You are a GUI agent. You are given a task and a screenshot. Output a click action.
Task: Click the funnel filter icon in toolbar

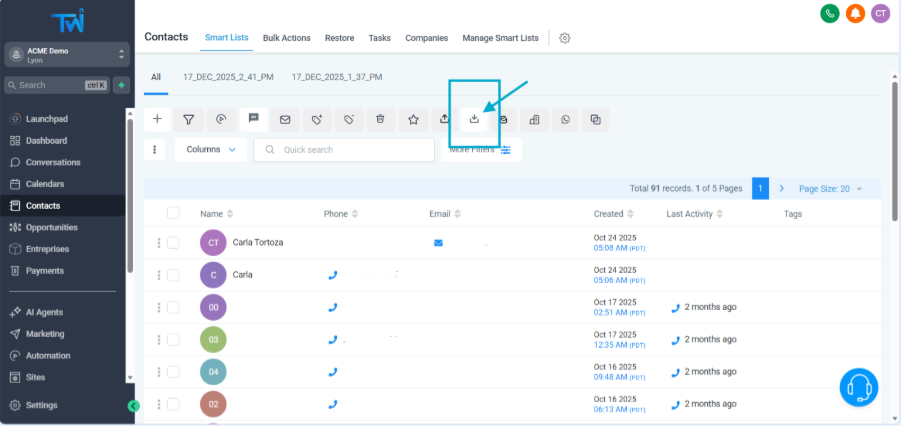click(188, 119)
